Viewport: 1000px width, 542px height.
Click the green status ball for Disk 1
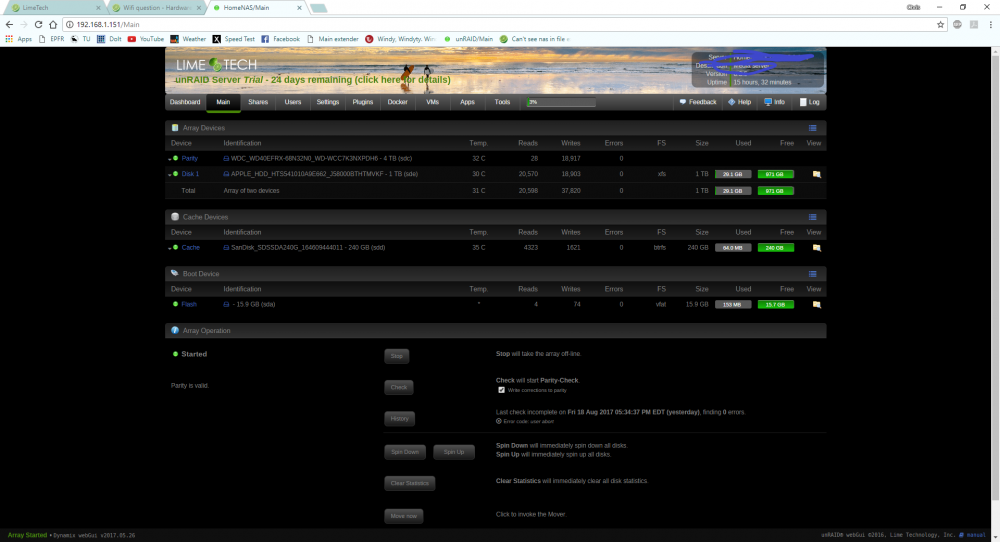point(175,174)
